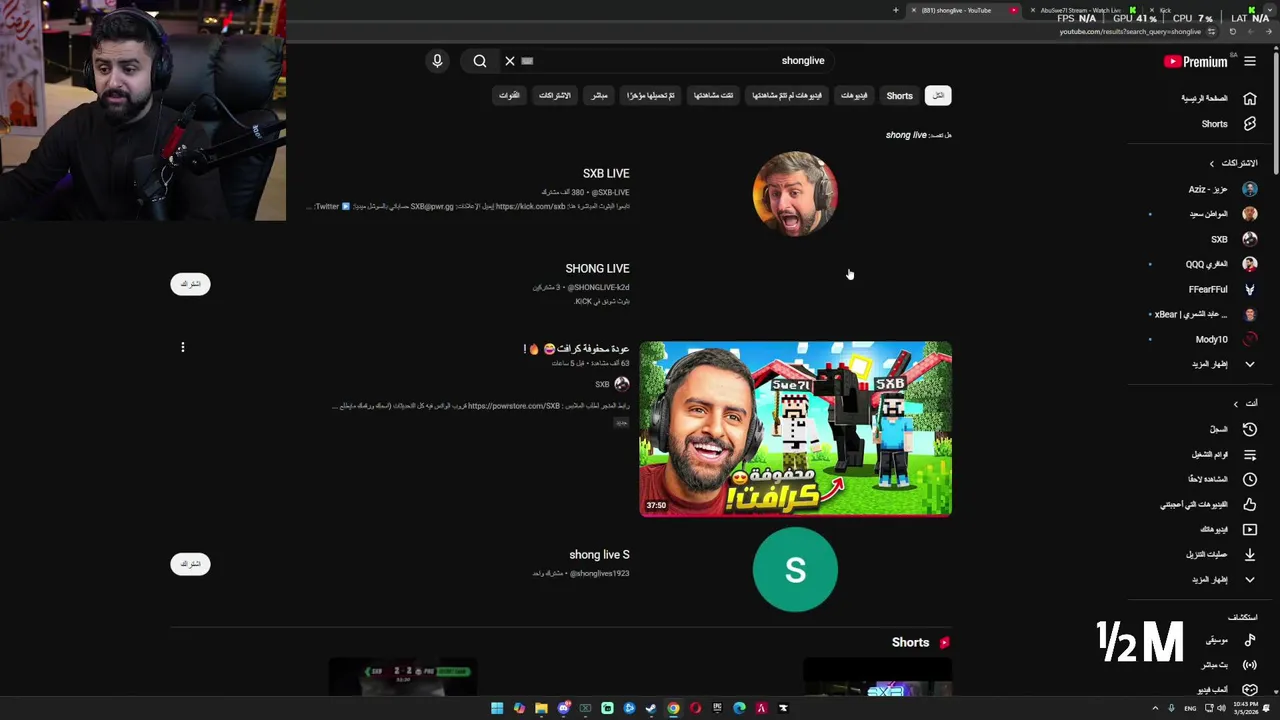Open Watch later clock icon
Screen dimensions: 1280x720
[x=1250, y=479]
